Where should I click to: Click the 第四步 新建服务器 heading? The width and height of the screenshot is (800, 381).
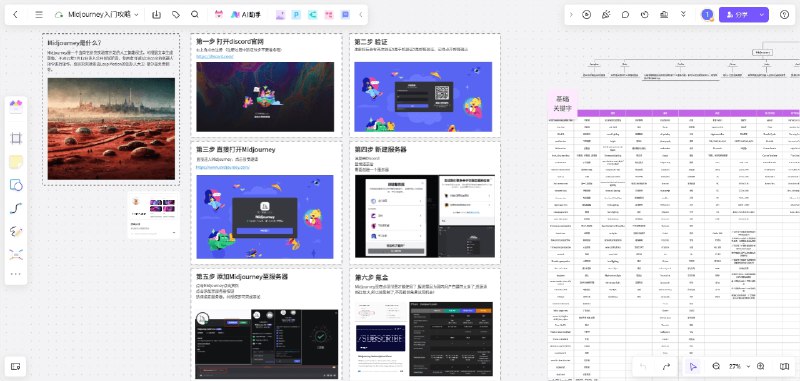381,149
